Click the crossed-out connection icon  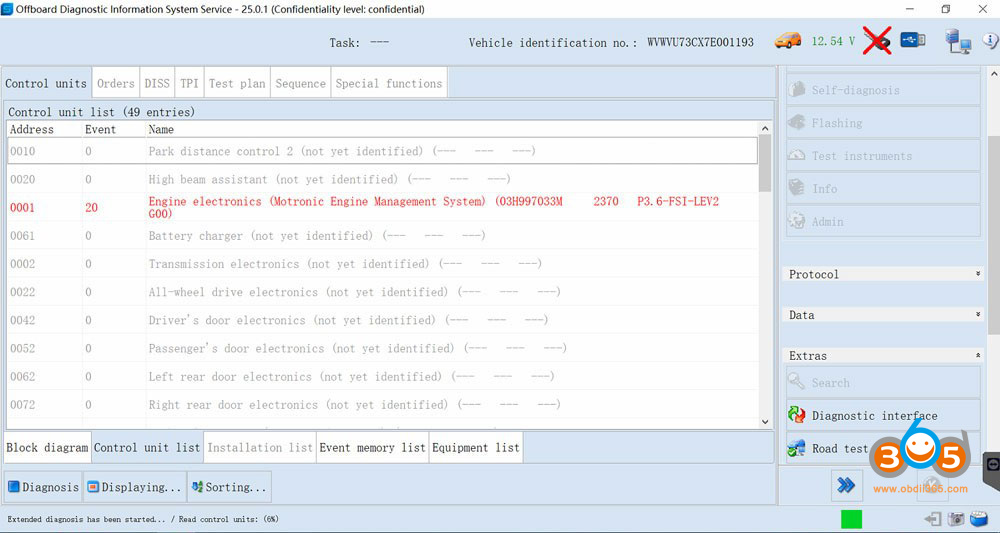[877, 41]
